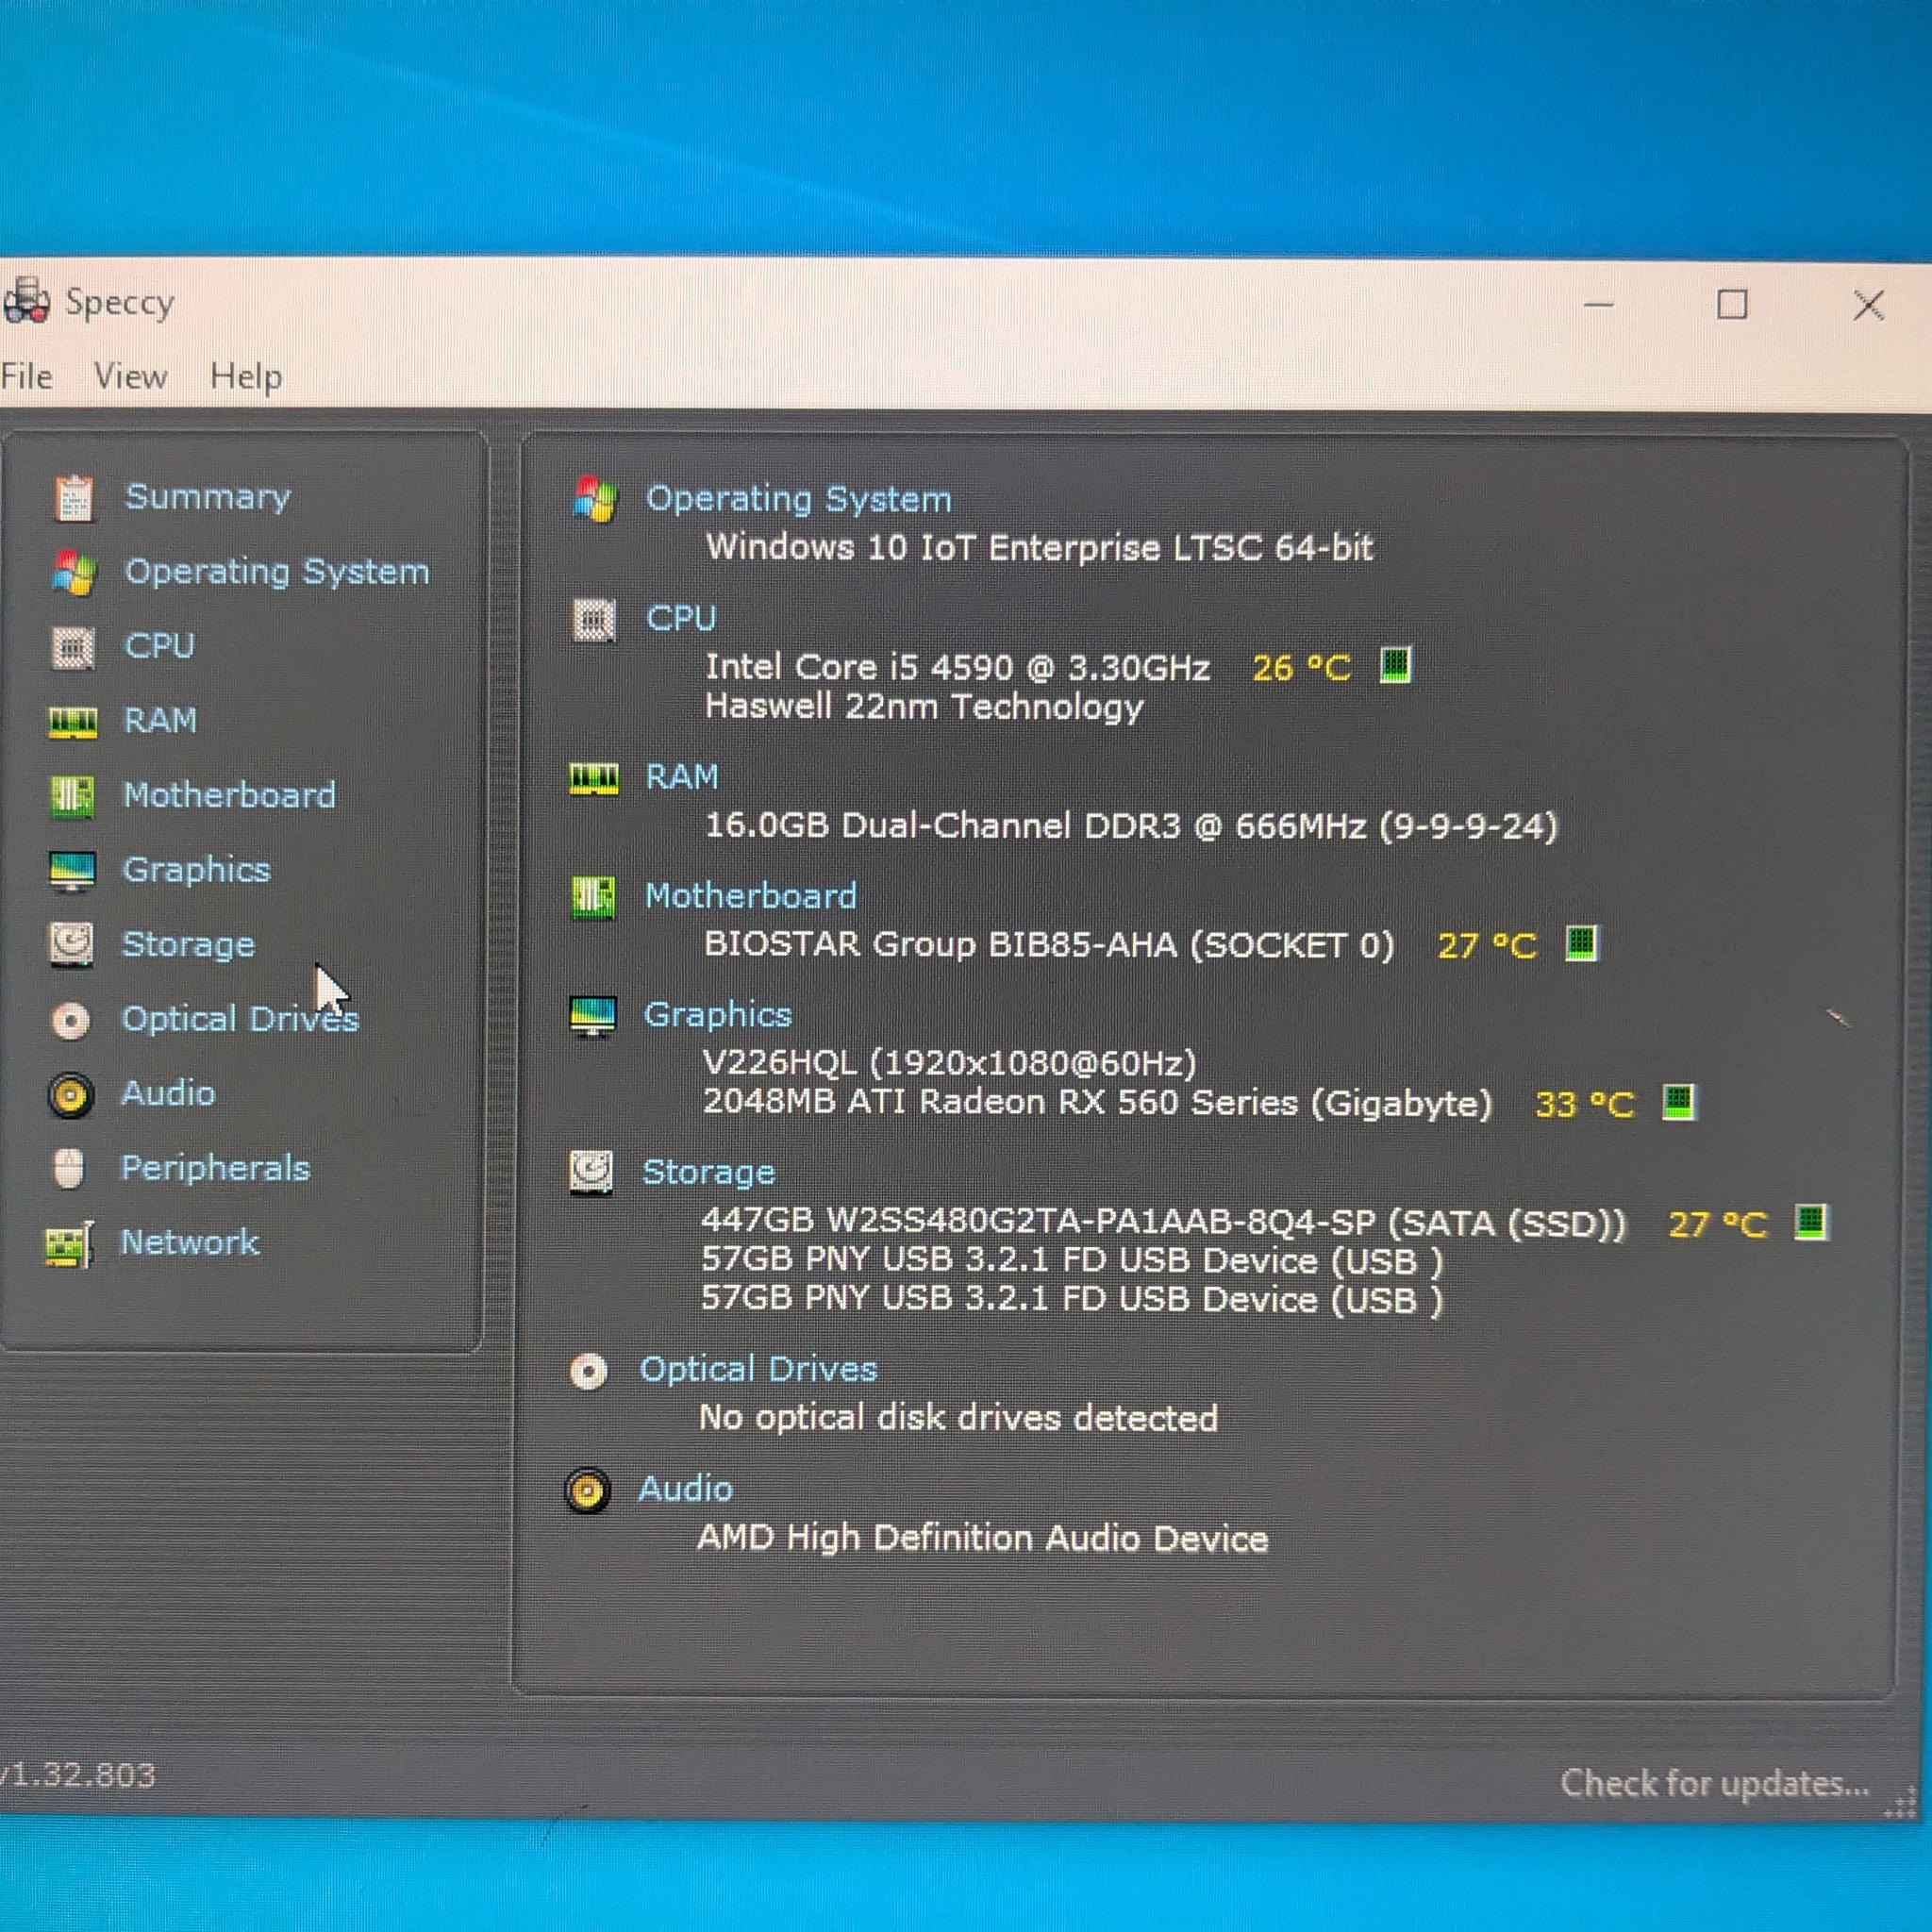Click the Operating System icon in summary panel
The width and height of the screenshot is (1932, 1932).
pyautogui.click(x=595, y=498)
